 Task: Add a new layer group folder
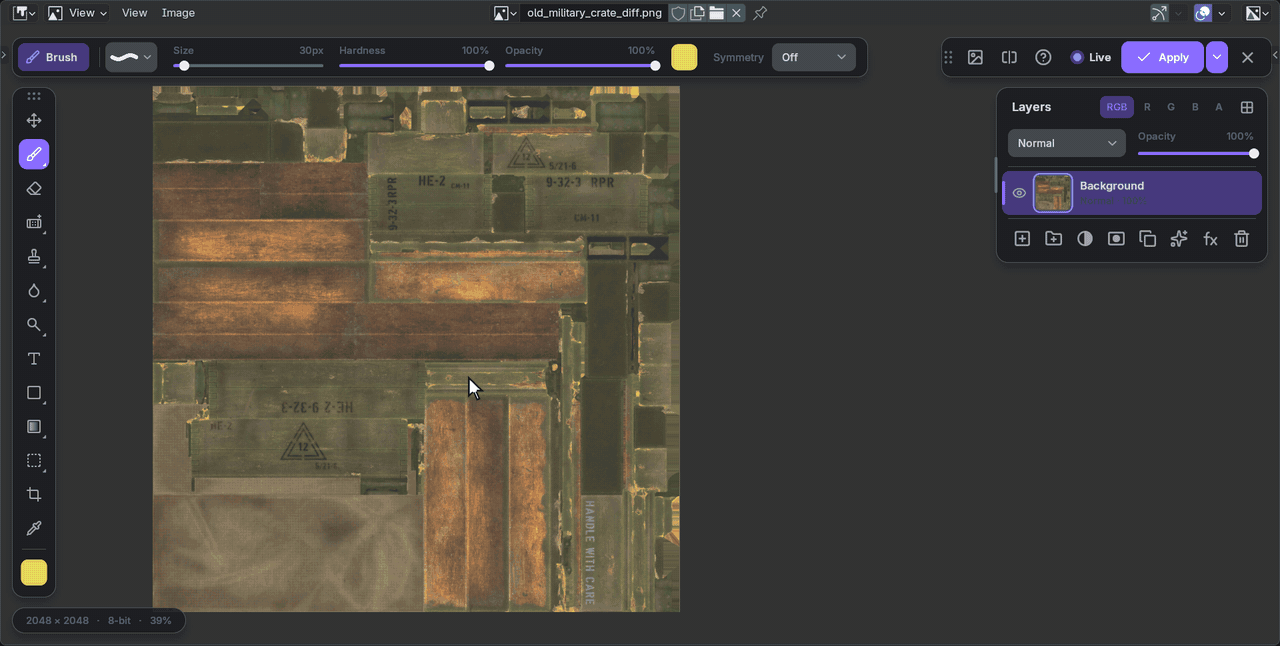[x=1053, y=239]
